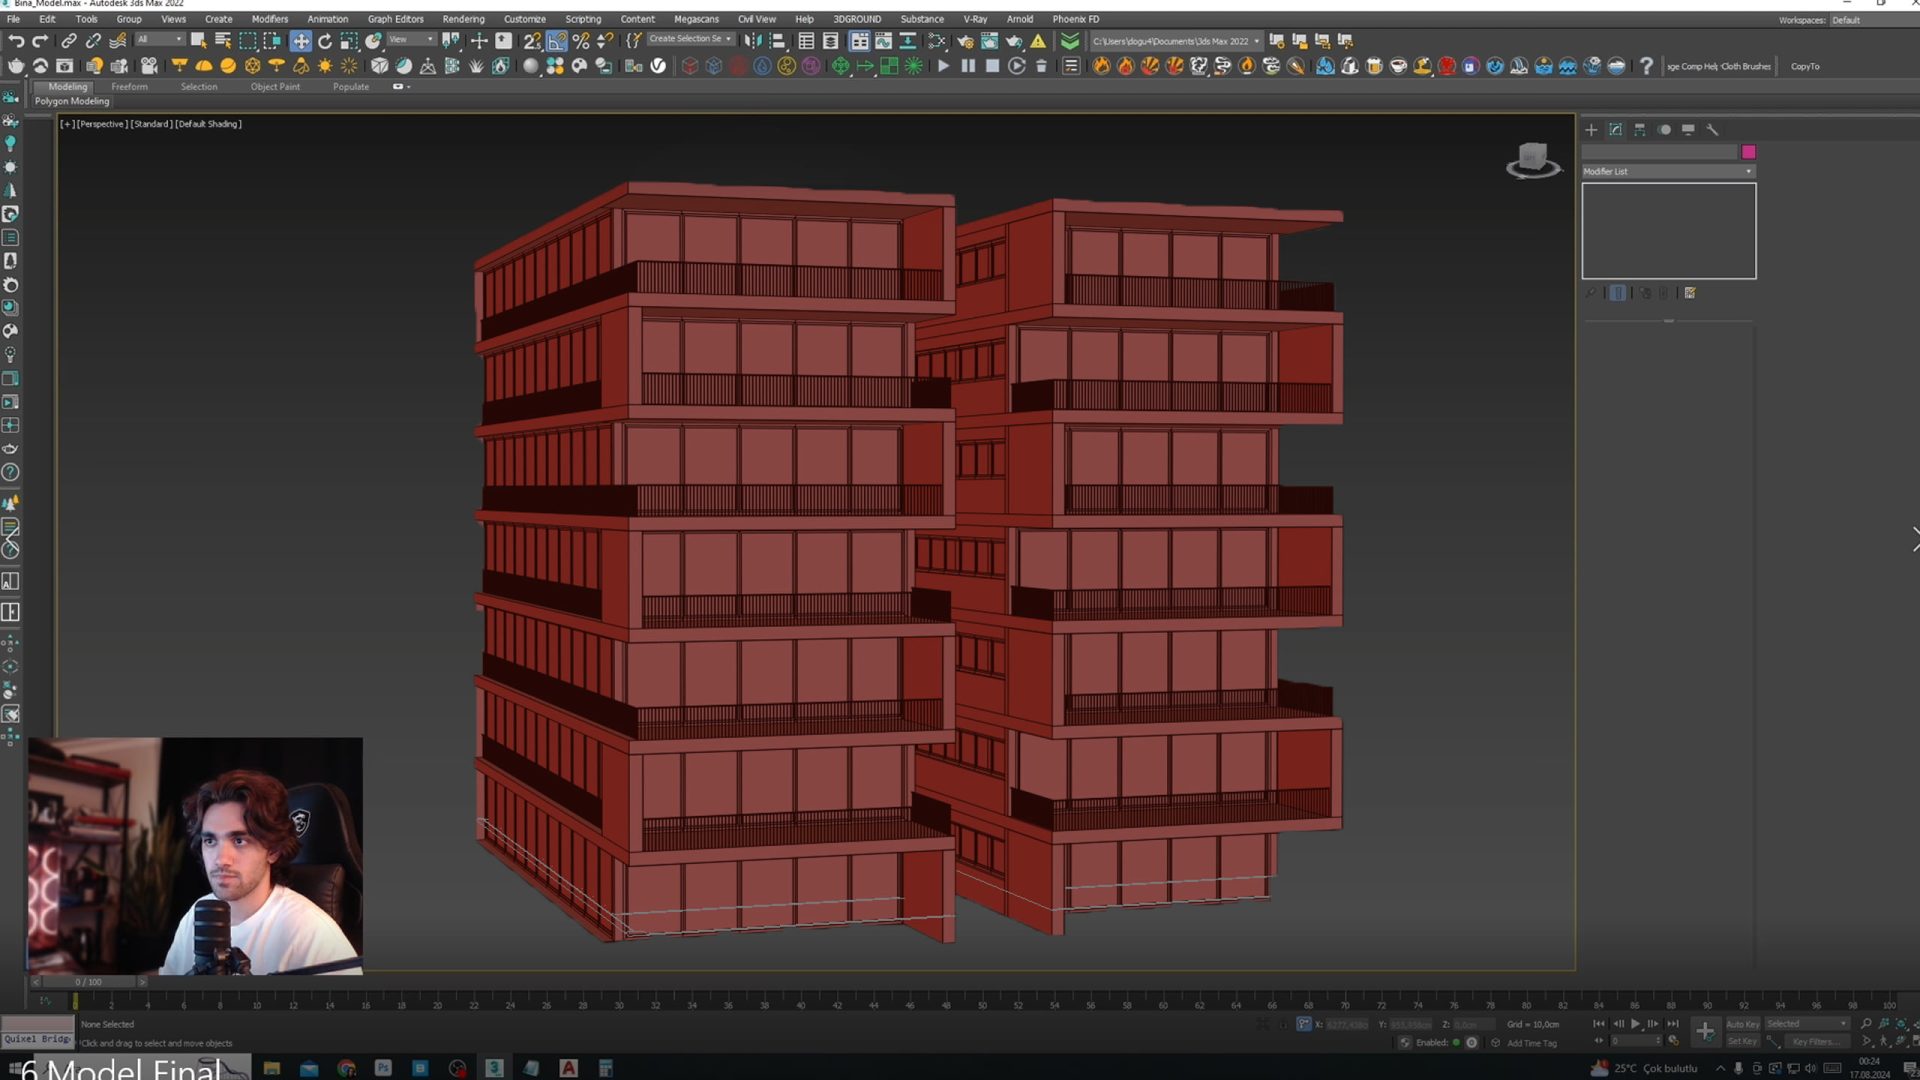Open the Utilities wrench panel
The width and height of the screenshot is (1920, 1080).
[1712, 130]
